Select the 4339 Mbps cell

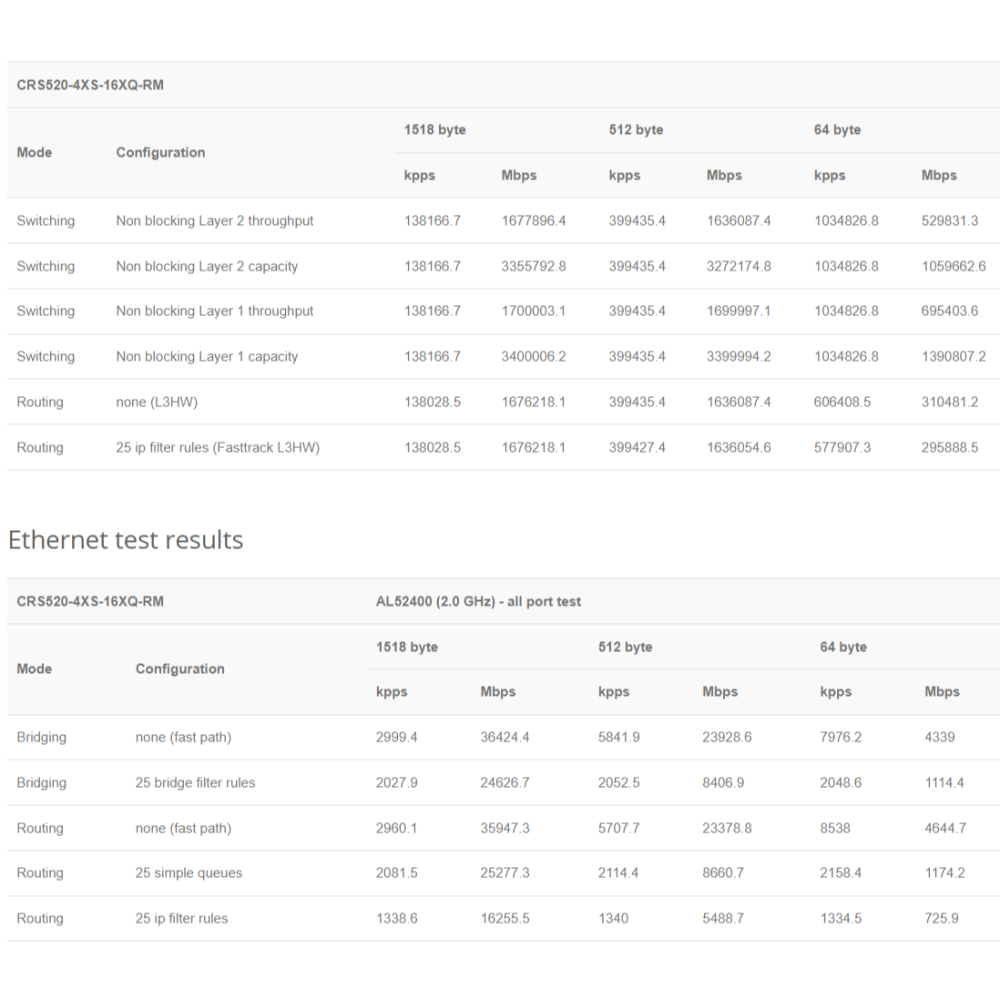pyautogui.click(x=939, y=737)
